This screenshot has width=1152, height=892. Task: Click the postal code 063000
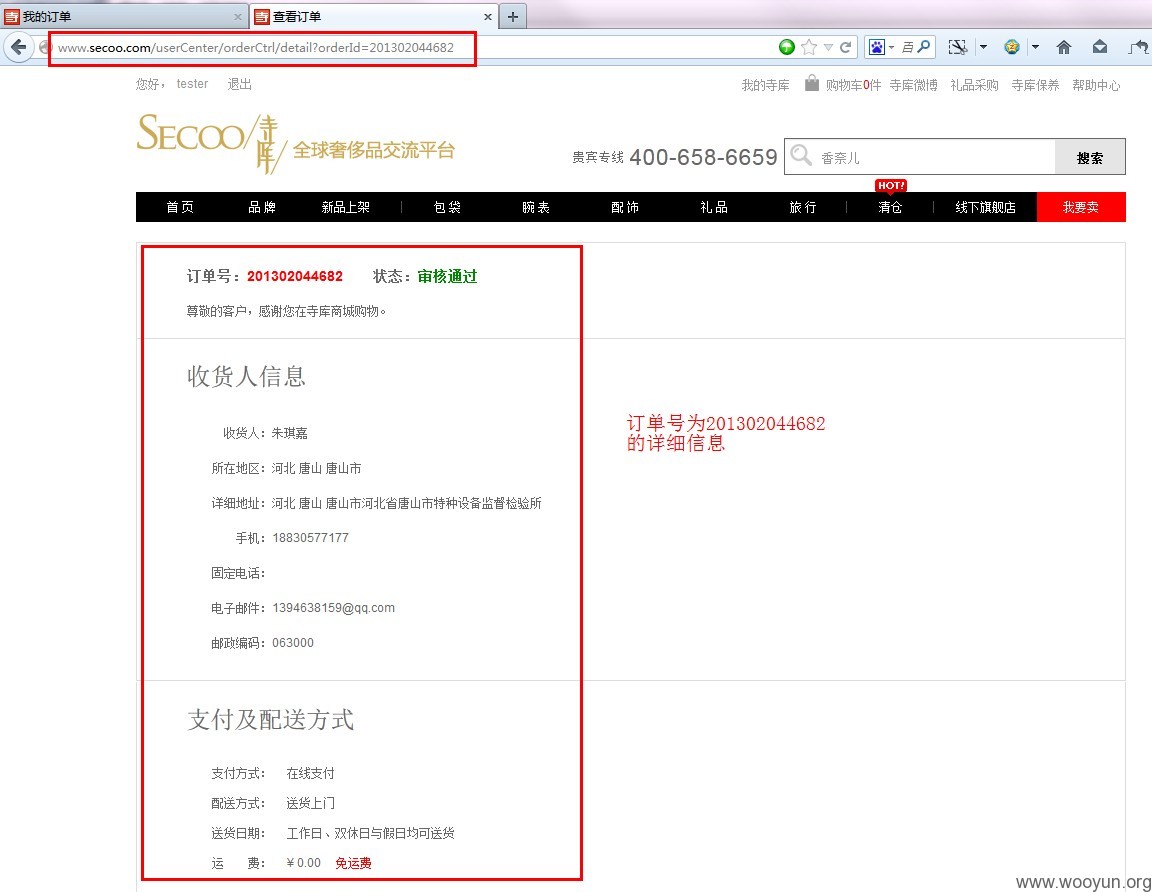click(x=292, y=643)
